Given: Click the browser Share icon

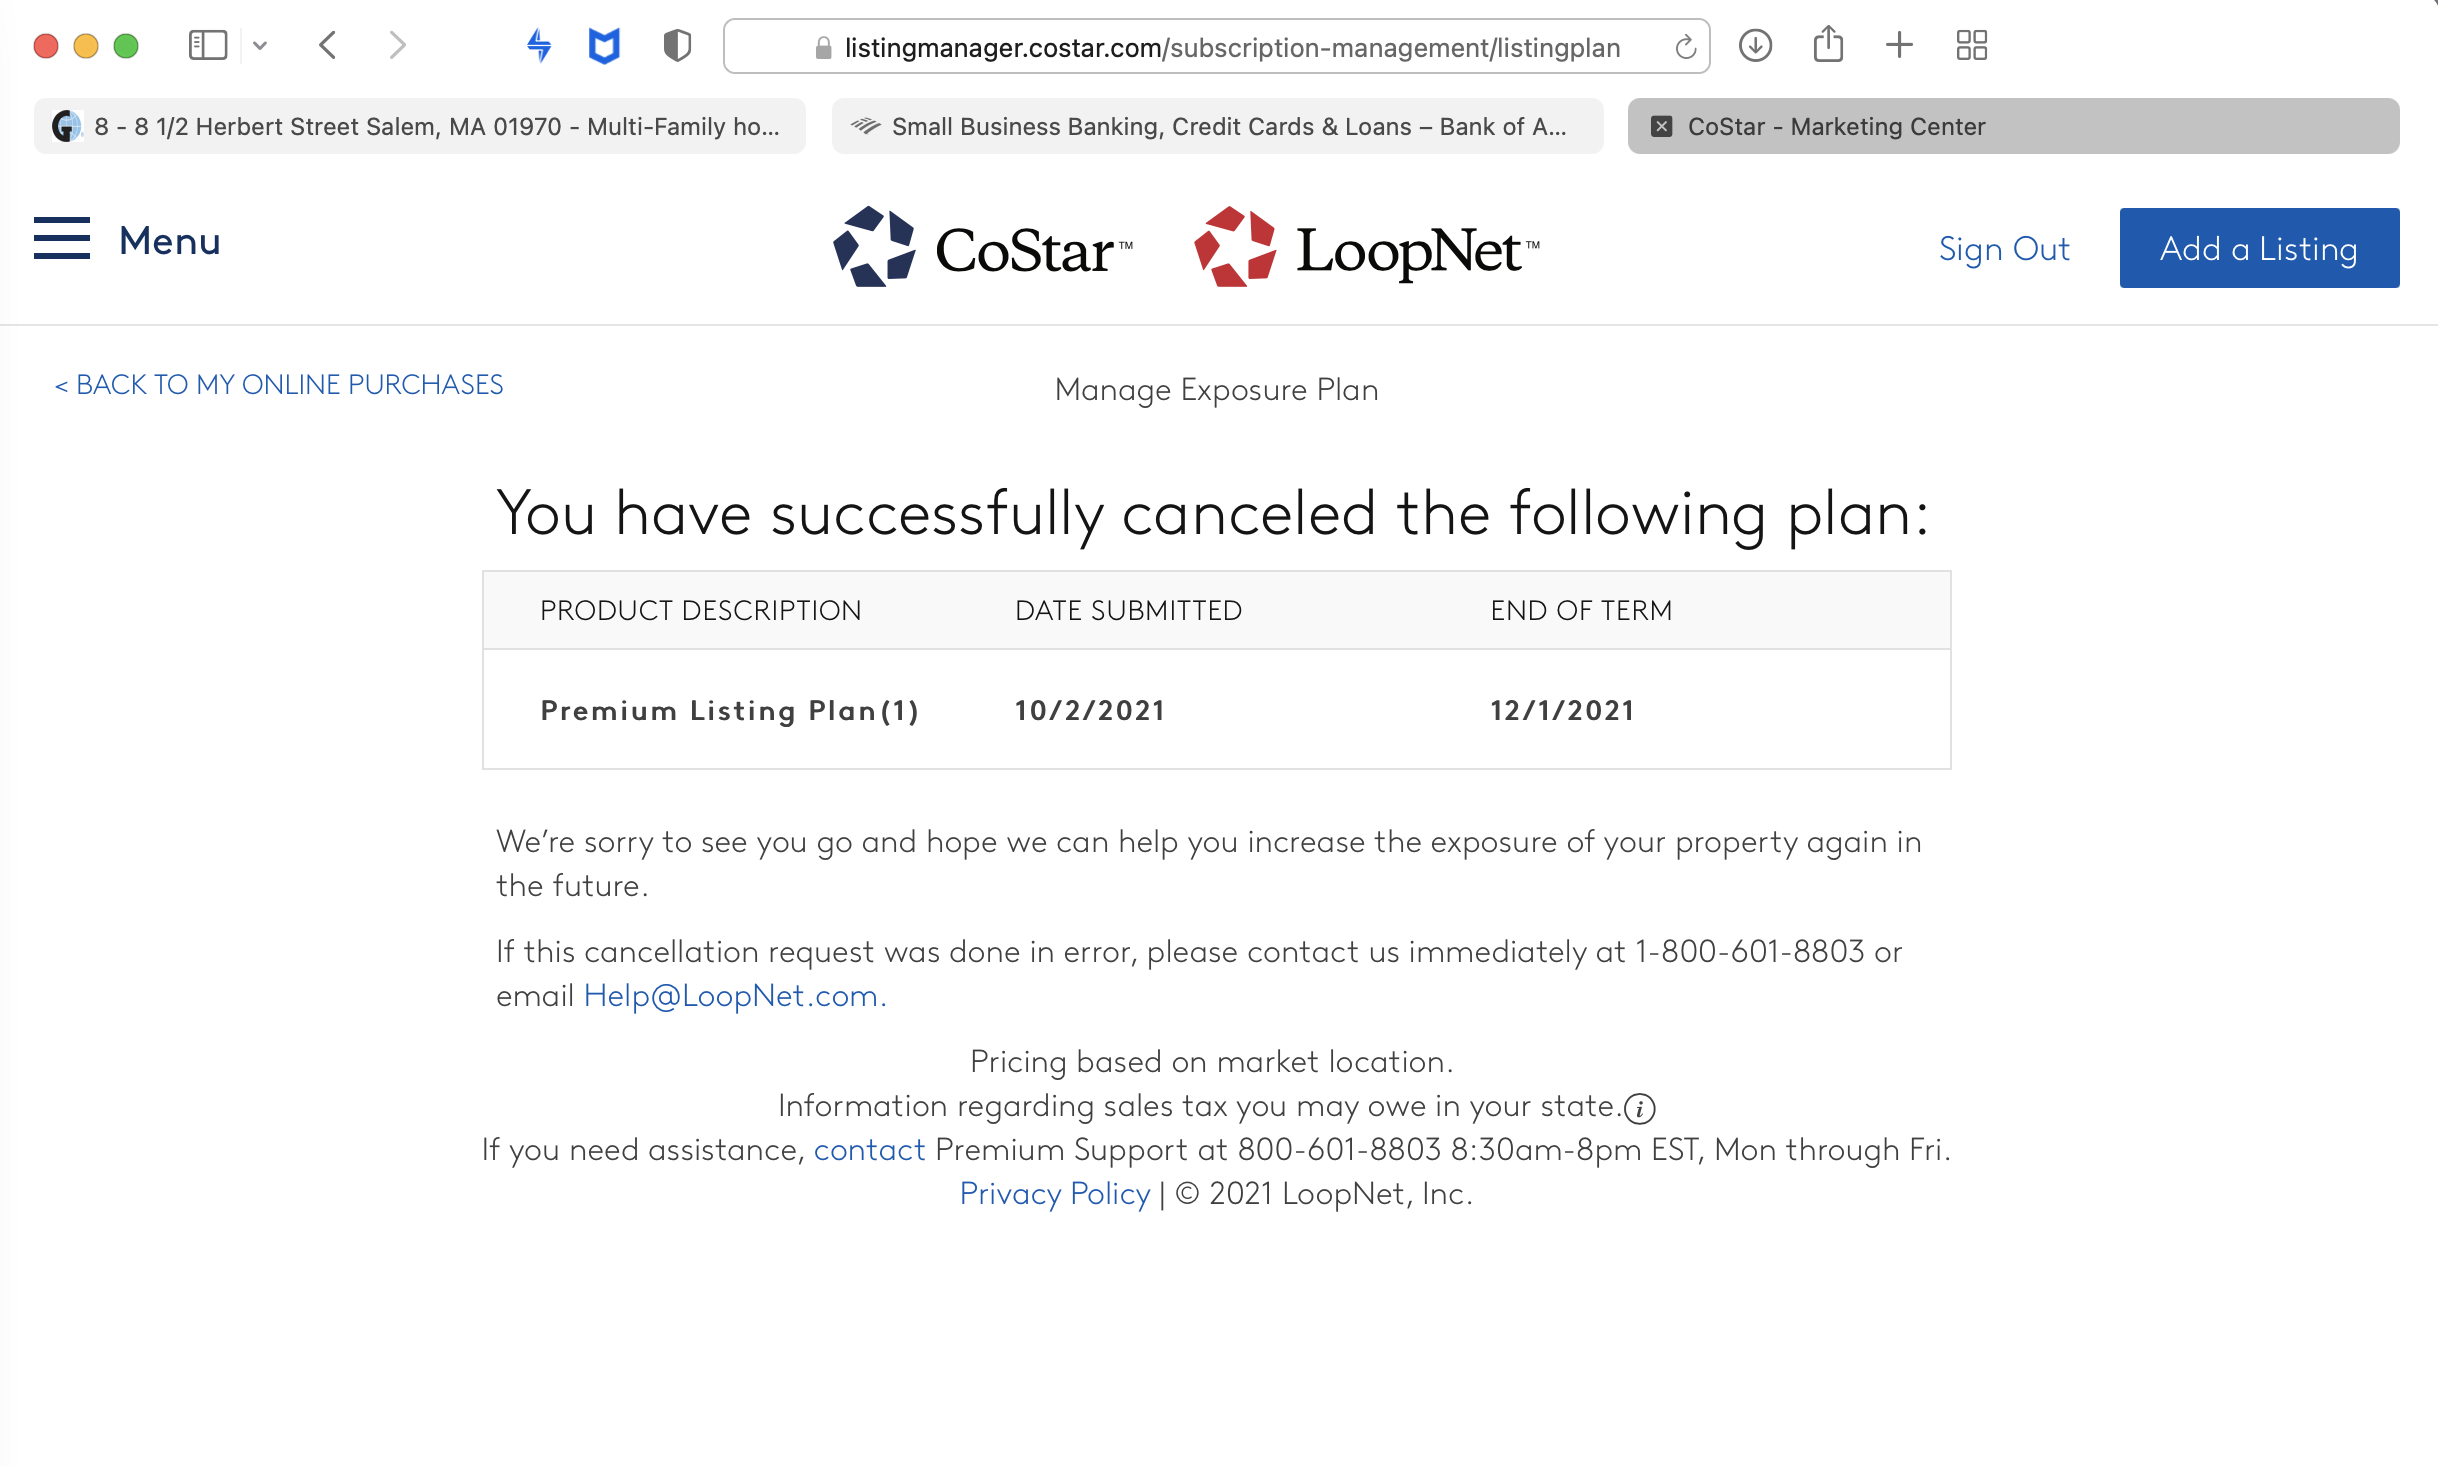Looking at the screenshot, I should 1827,45.
